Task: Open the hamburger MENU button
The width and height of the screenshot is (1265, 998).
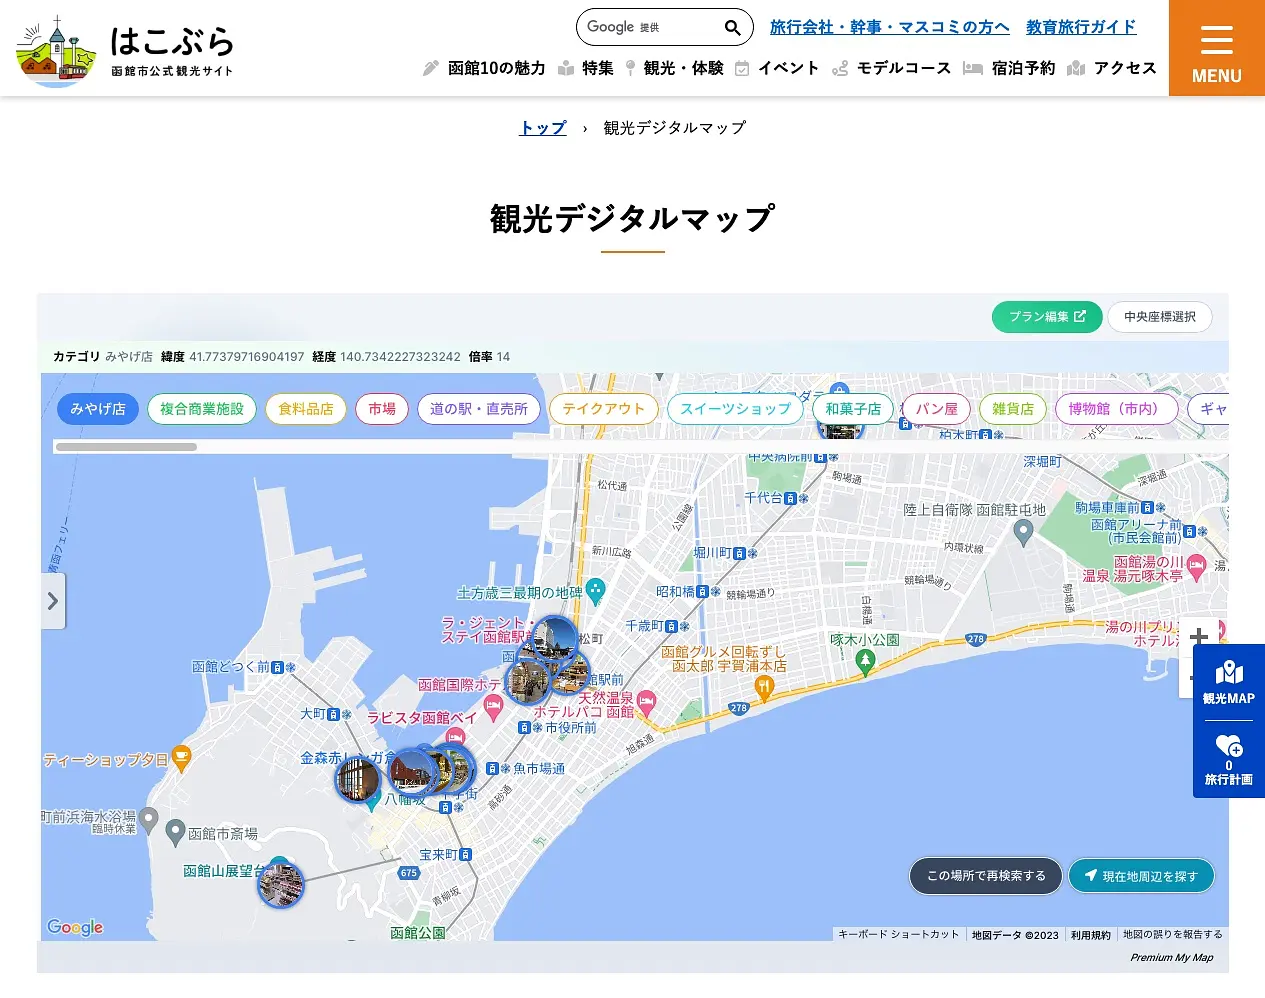Action: tap(1216, 49)
